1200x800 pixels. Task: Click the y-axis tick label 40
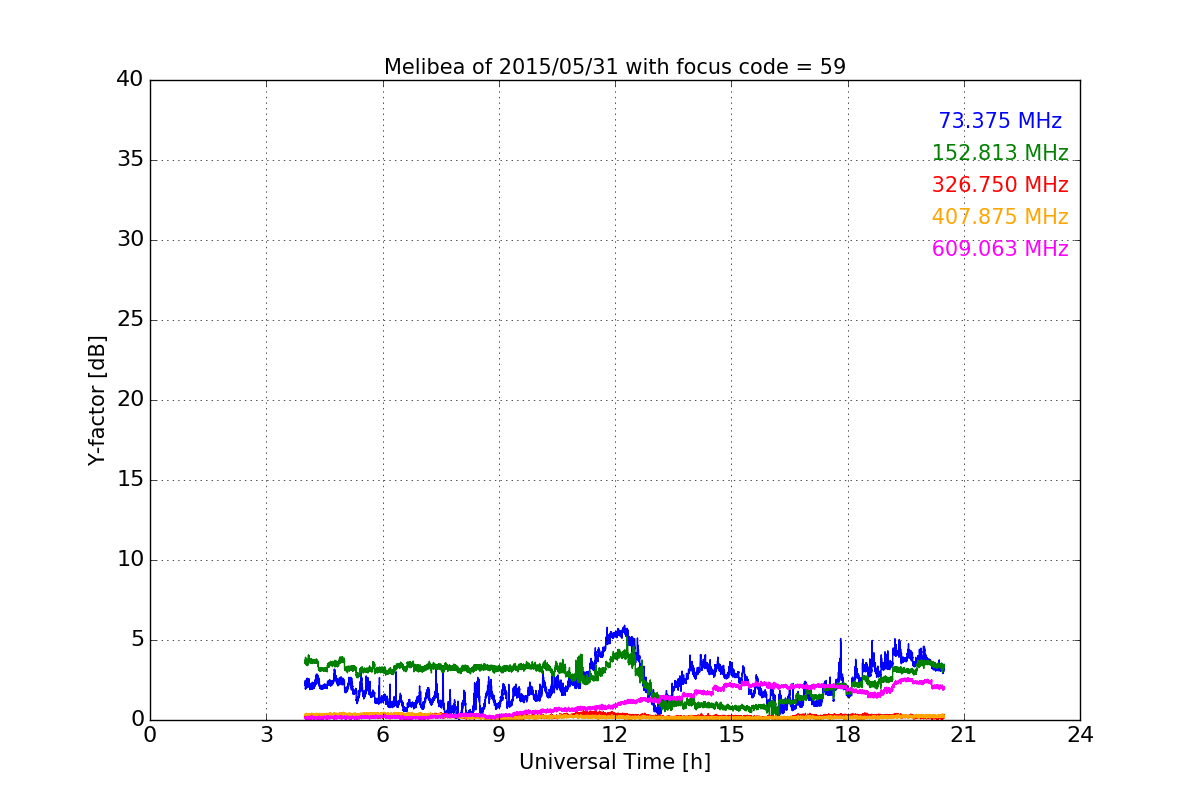(x=130, y=80)
